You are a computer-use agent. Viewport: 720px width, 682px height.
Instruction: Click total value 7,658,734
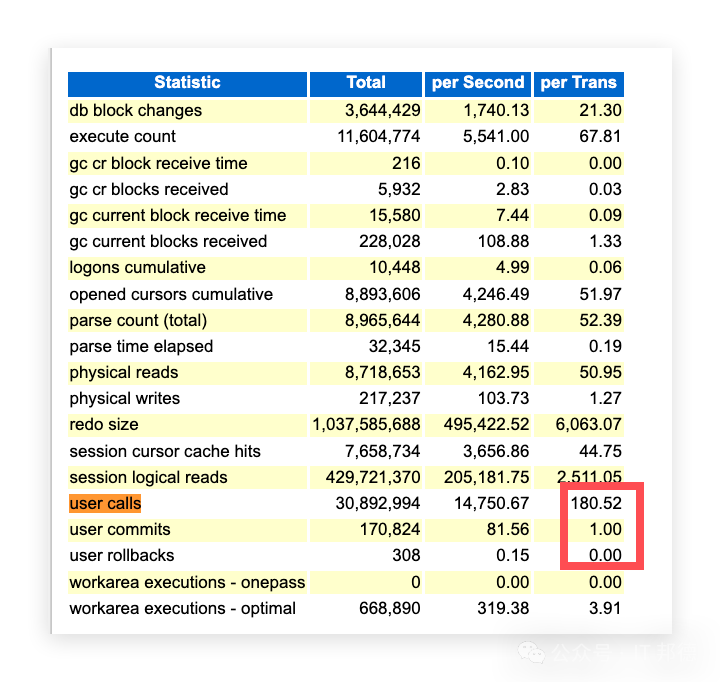[382, 451]
